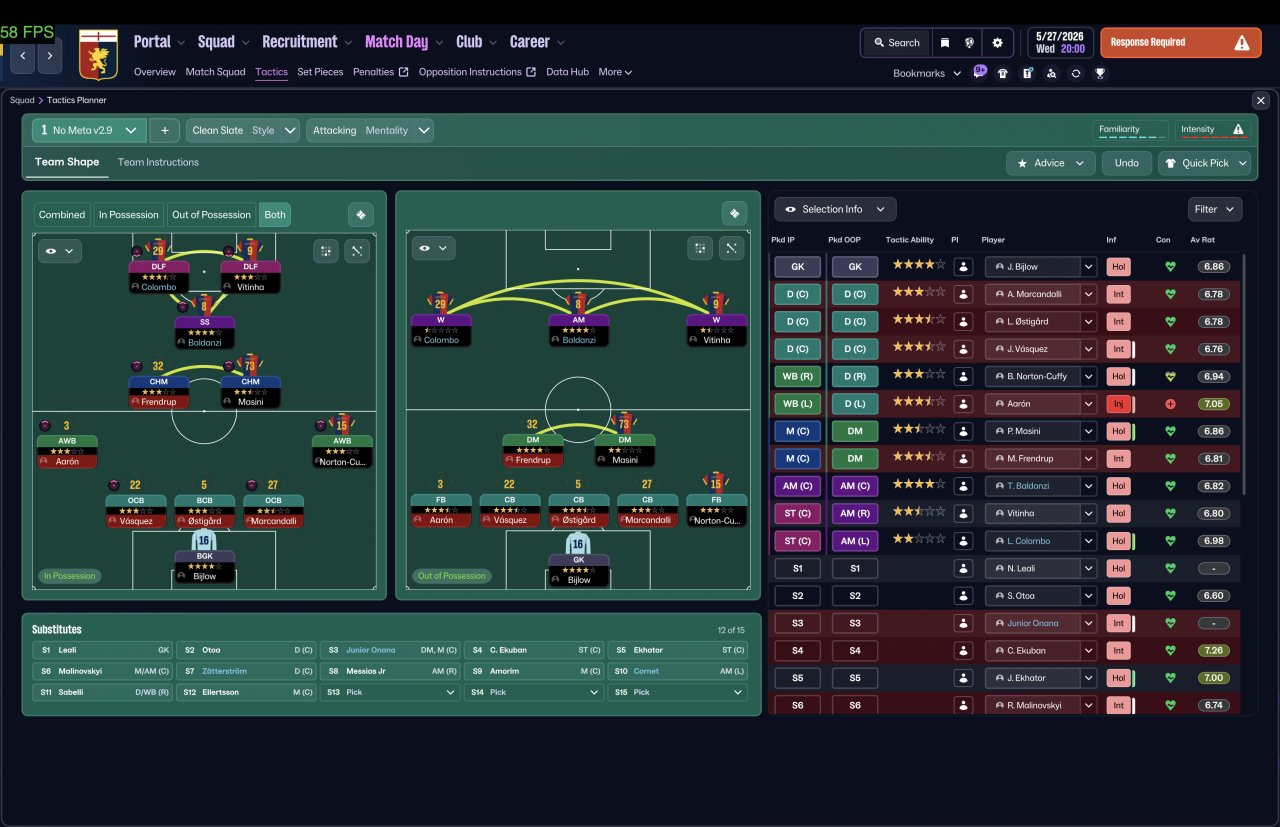Switch to the Team Instructions tab
1280x827 pixels.
pos(158,162)
